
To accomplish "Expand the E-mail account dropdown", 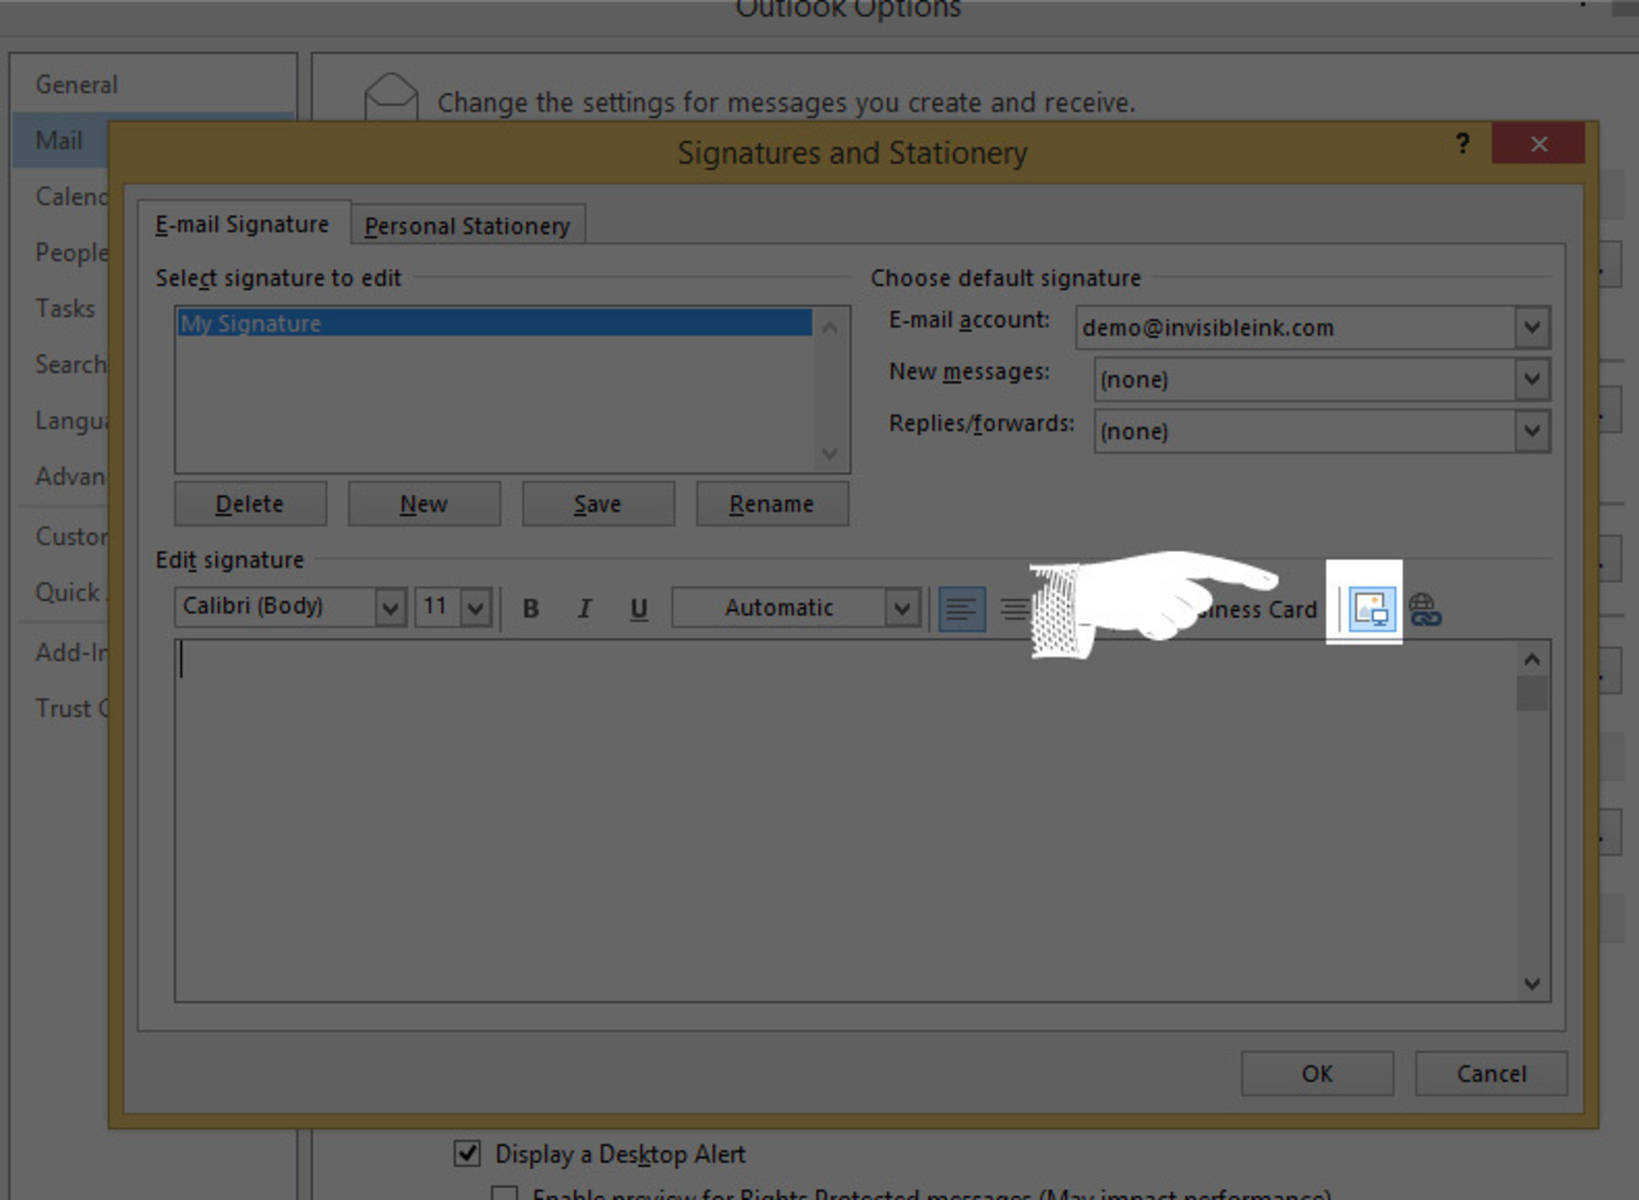I will (1532, 327).
